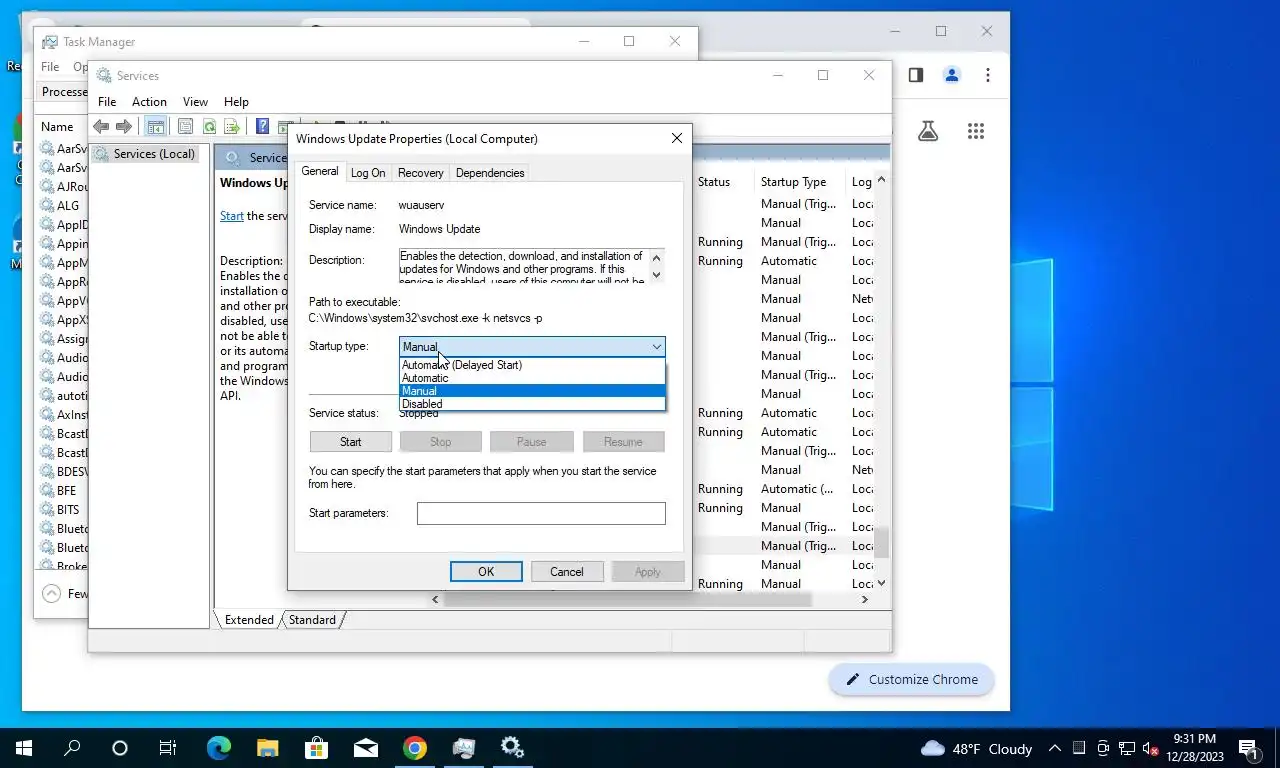Image resolution: width=1280 pixels, height=768 pixels.
Task: Toggle Show/Hide Console Tree toolbar icon
Action: 155,126
